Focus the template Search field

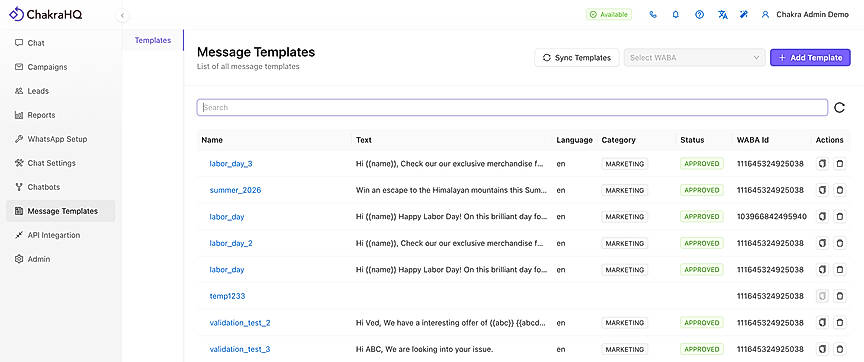pos(512,107)
